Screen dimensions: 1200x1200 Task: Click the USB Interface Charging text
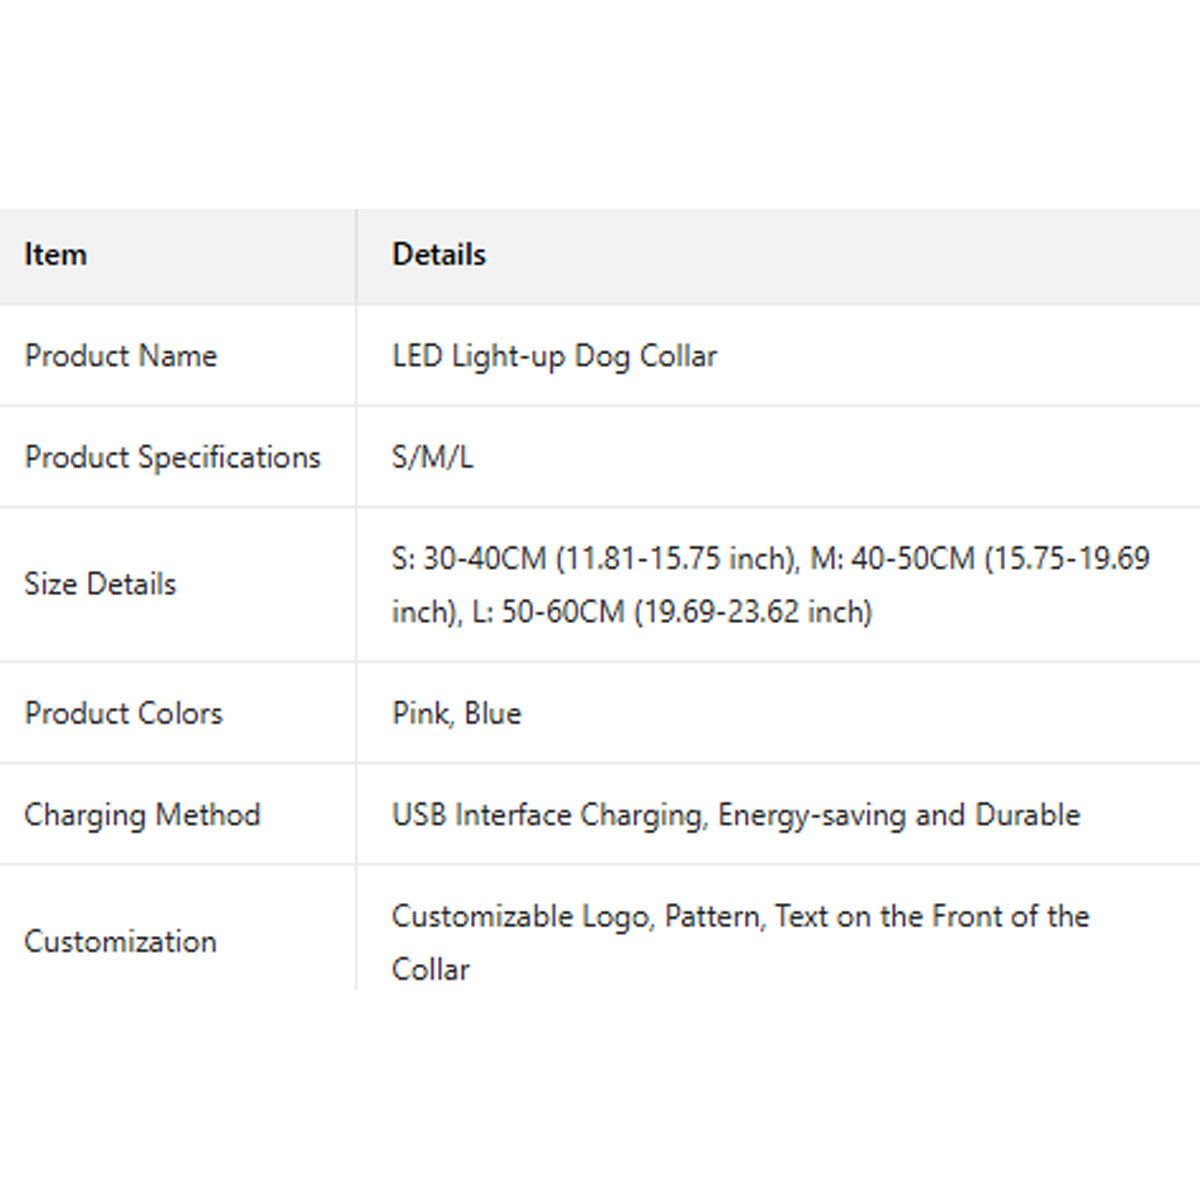point(548,815)
